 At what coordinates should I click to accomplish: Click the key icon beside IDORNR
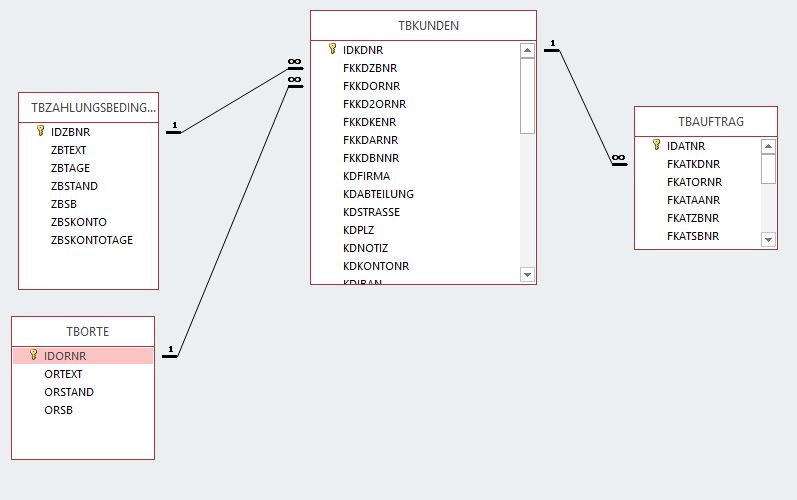(34, 355)
